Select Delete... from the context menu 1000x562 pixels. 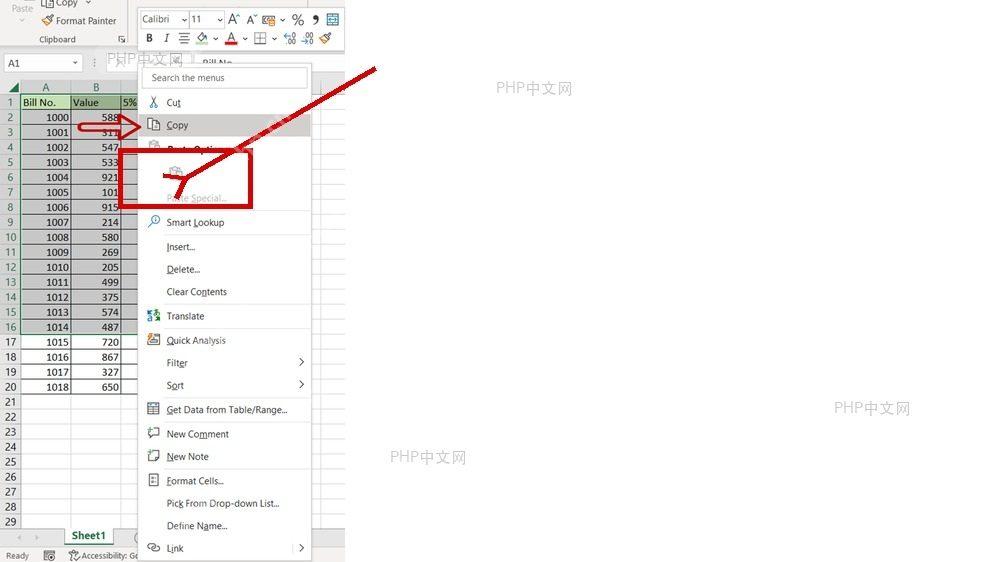[224, 269]
